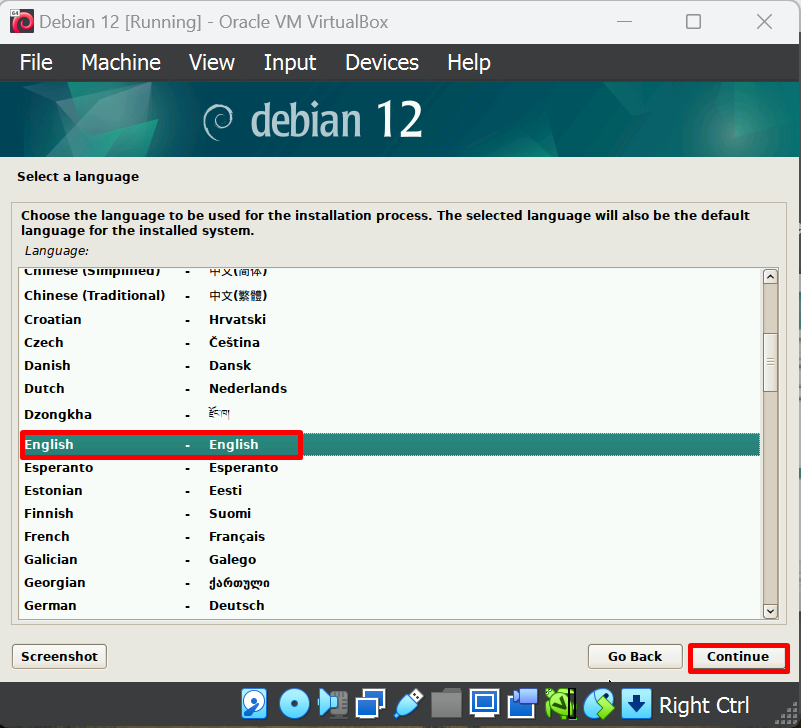Select Galician in the language list
801x728 pixels.
[389, 559]
